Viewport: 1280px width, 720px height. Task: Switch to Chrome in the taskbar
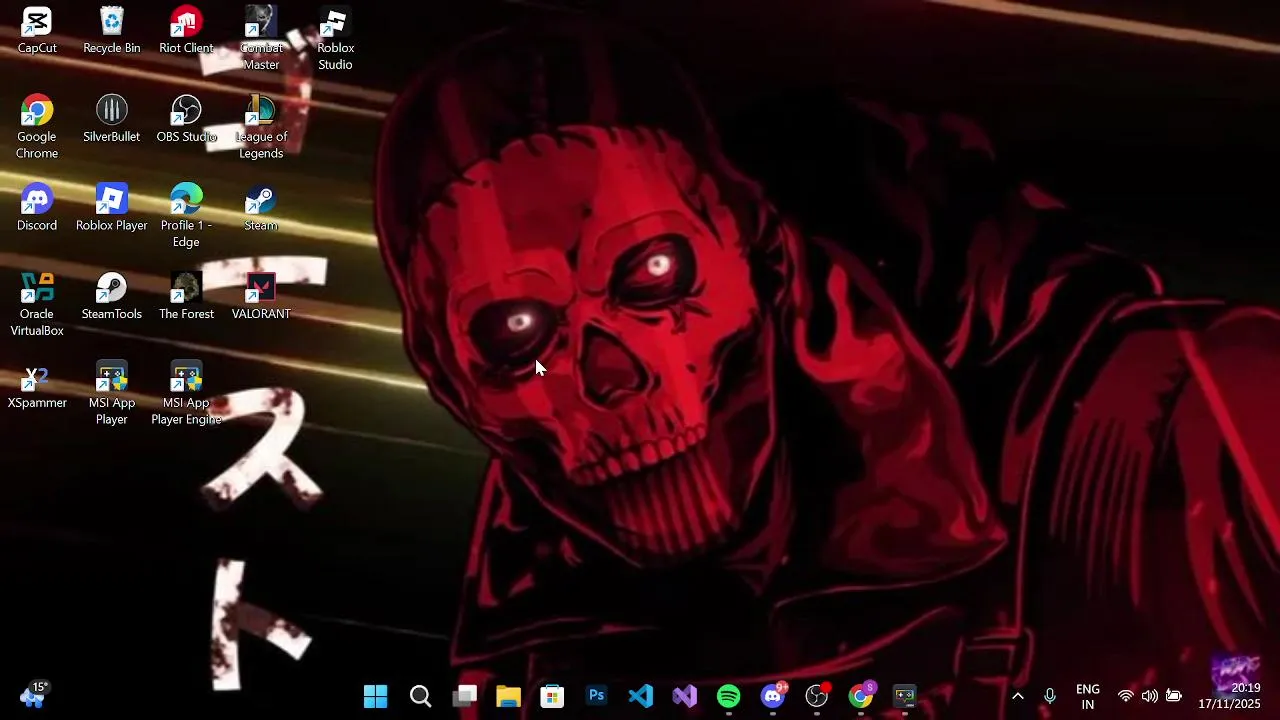tap(861, 696)
